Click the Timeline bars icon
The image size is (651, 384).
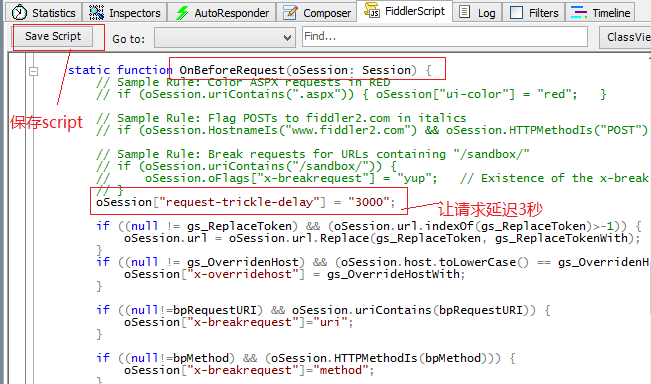[x=578, y=12]
